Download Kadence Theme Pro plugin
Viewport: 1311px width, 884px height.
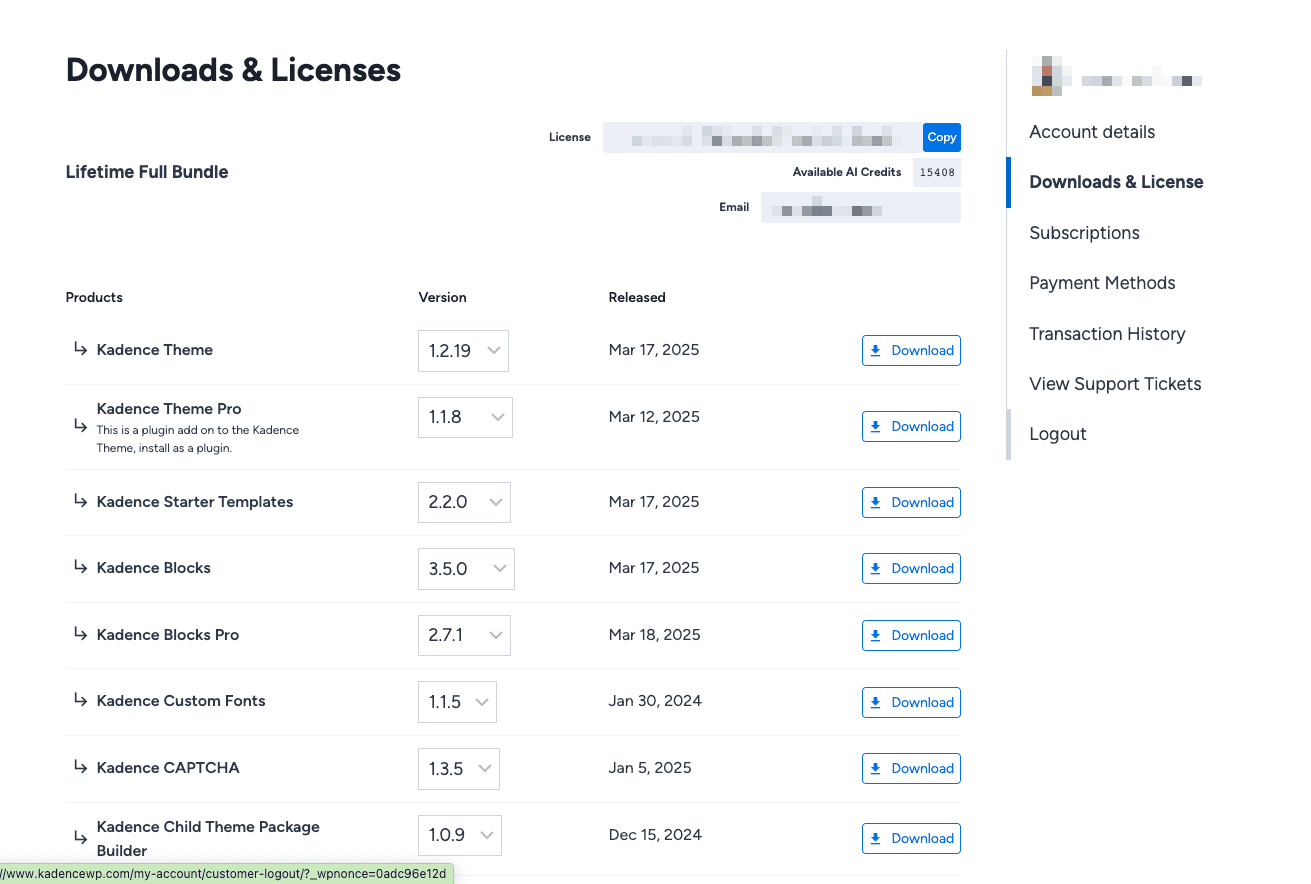[911, 427]
